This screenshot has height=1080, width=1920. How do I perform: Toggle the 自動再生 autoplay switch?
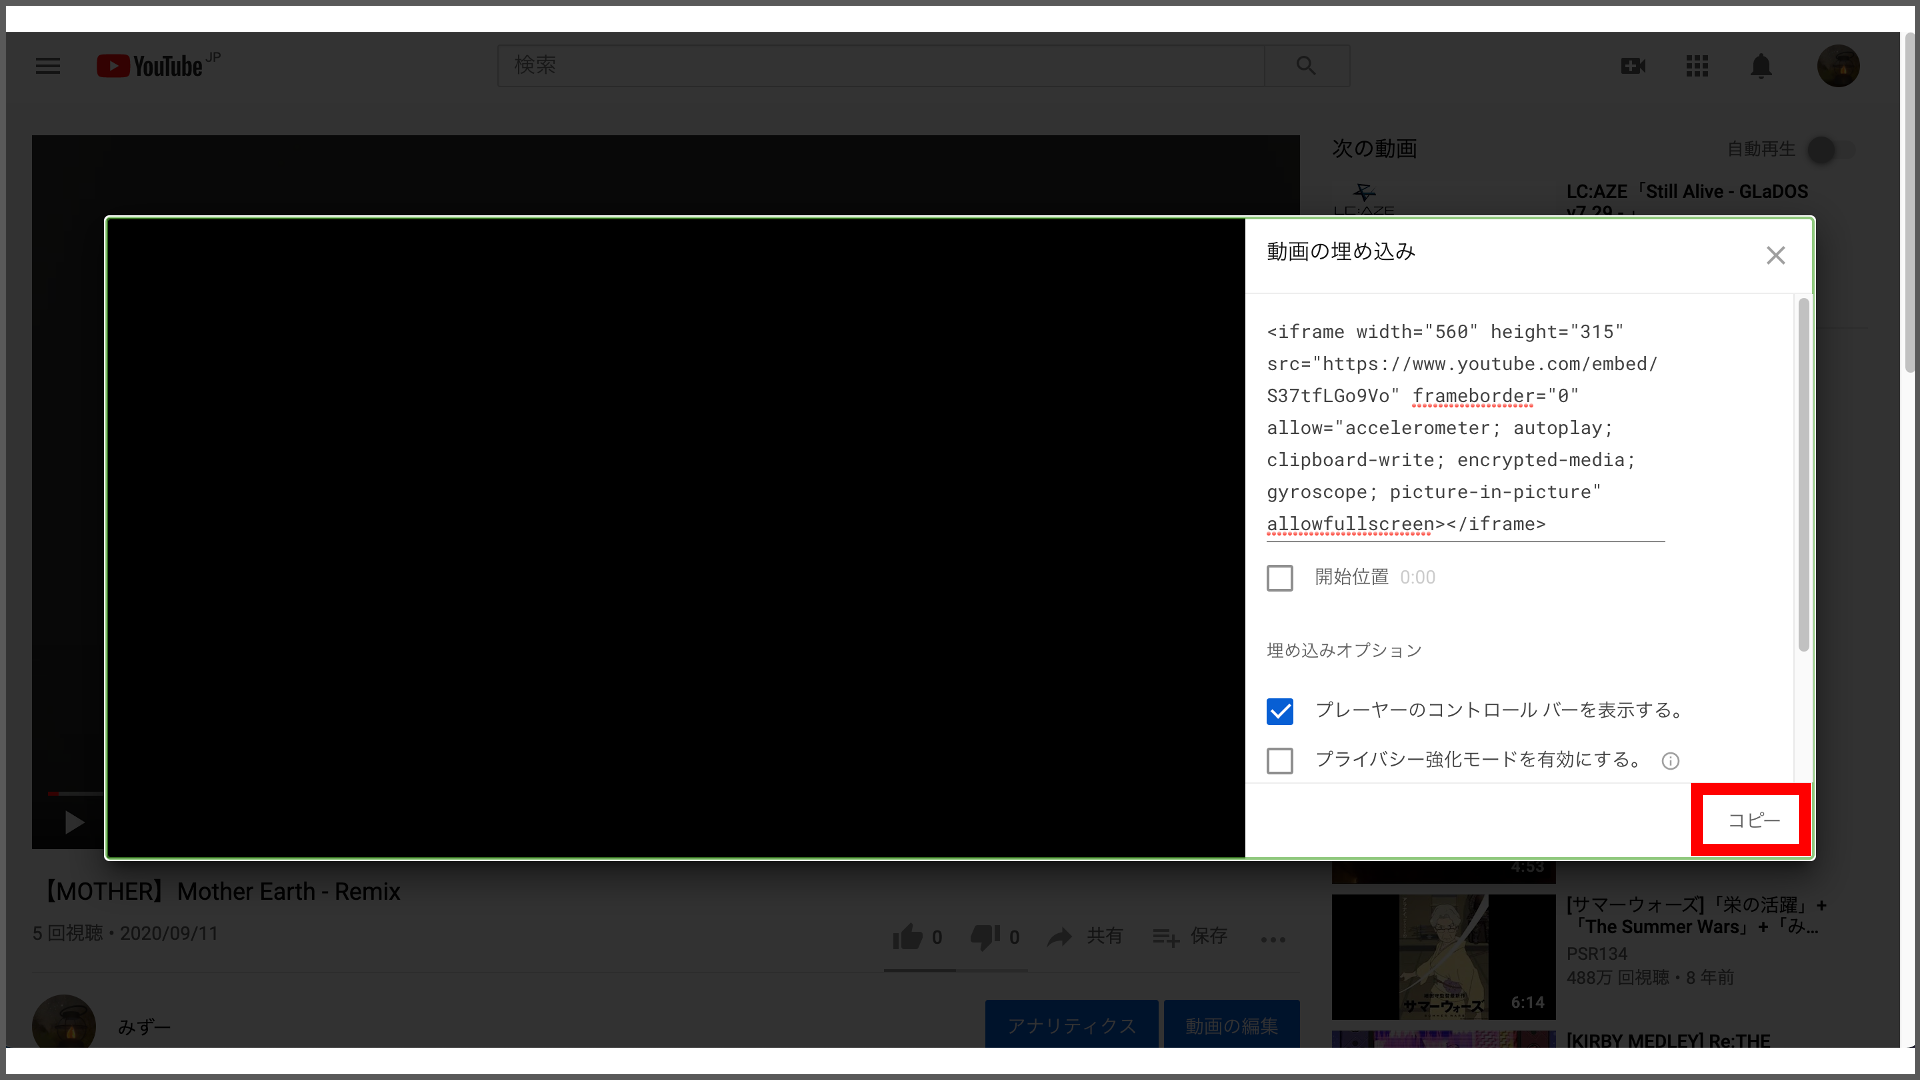[x=1832, y=150]
